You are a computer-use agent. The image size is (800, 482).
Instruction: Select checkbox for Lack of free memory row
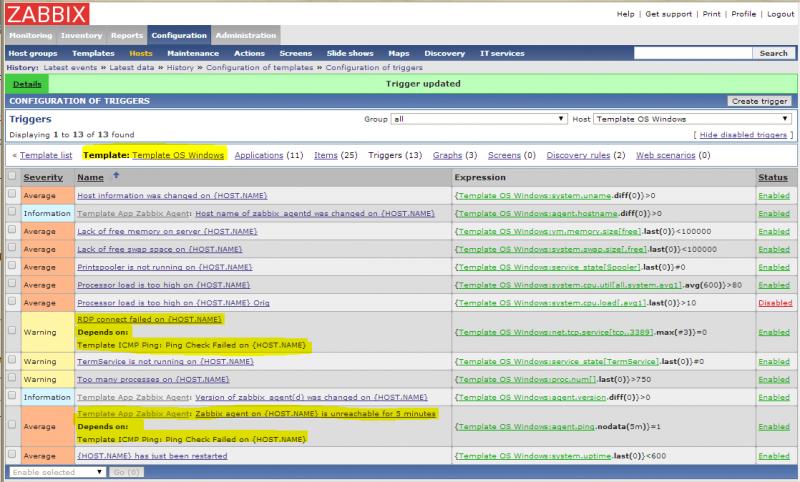12,230
